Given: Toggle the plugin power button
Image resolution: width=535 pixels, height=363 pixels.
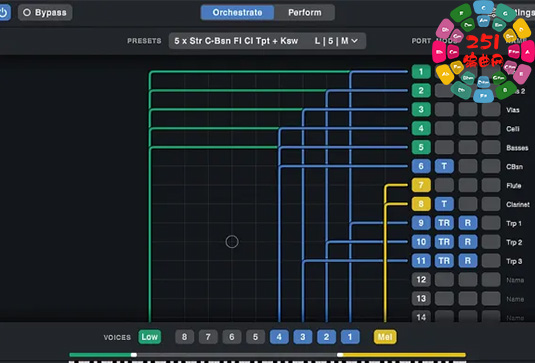Looking at the screenshot, I should (4, 13).
